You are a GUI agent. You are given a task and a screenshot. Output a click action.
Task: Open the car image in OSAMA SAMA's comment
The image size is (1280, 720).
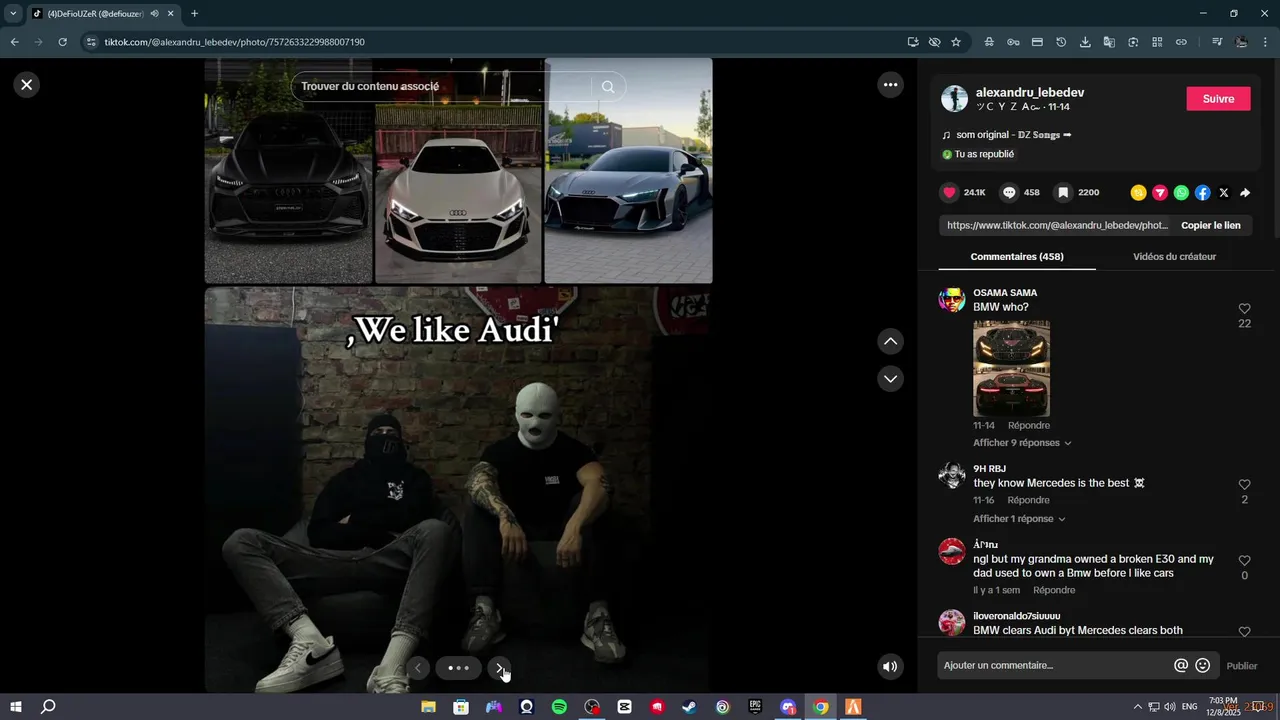pos(1011,368)
